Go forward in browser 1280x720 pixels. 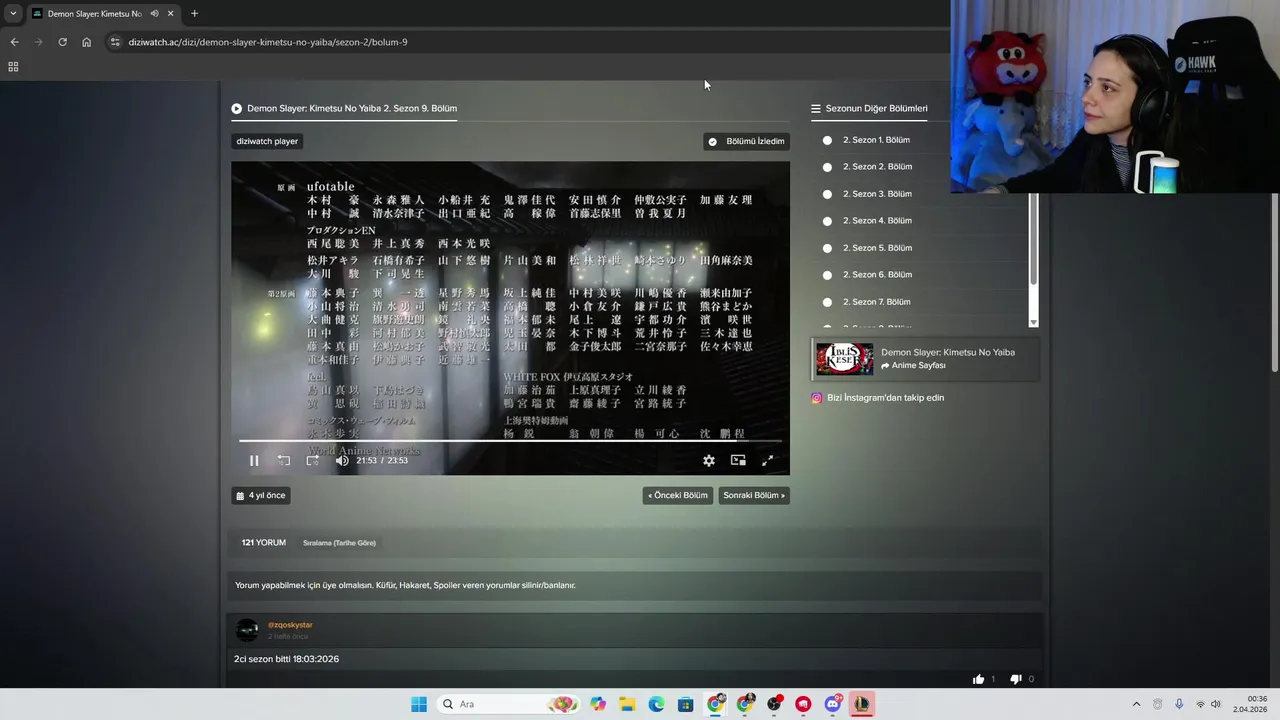coord(38,42)
